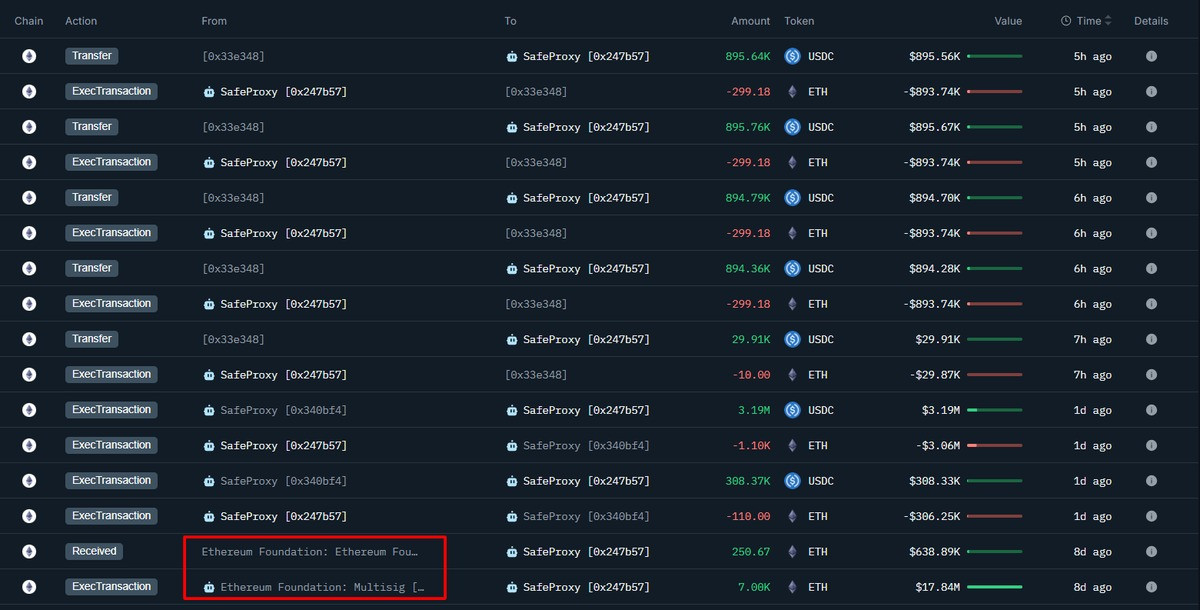Click ETH token icon in 7.00K row
Screen dimensions: 1200x610
coord(793,587)
